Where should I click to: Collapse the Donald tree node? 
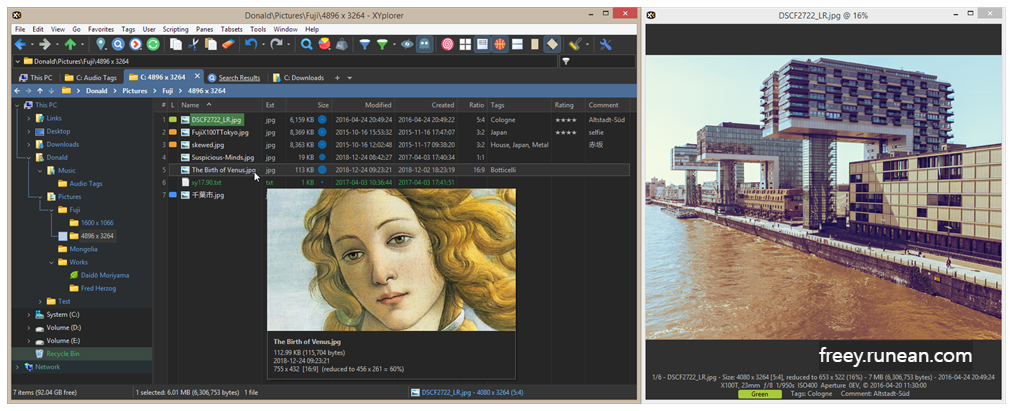point(29,157)
